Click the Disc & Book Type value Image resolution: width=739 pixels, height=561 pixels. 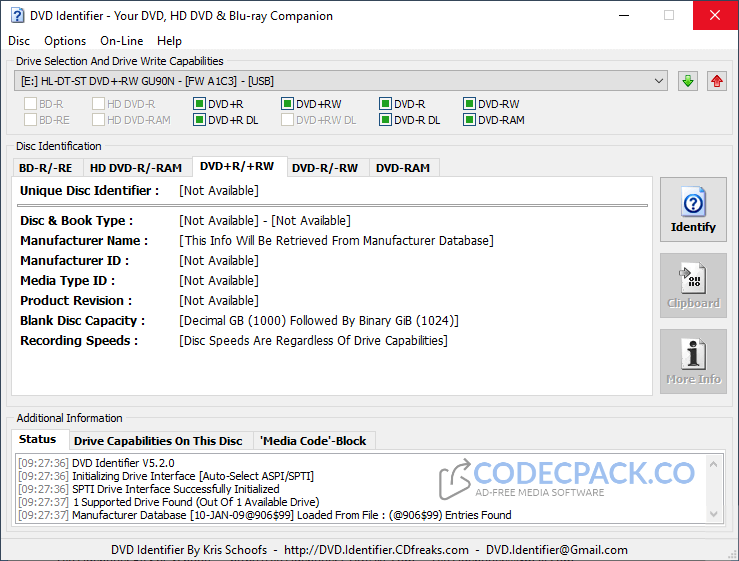pos(264,221)
